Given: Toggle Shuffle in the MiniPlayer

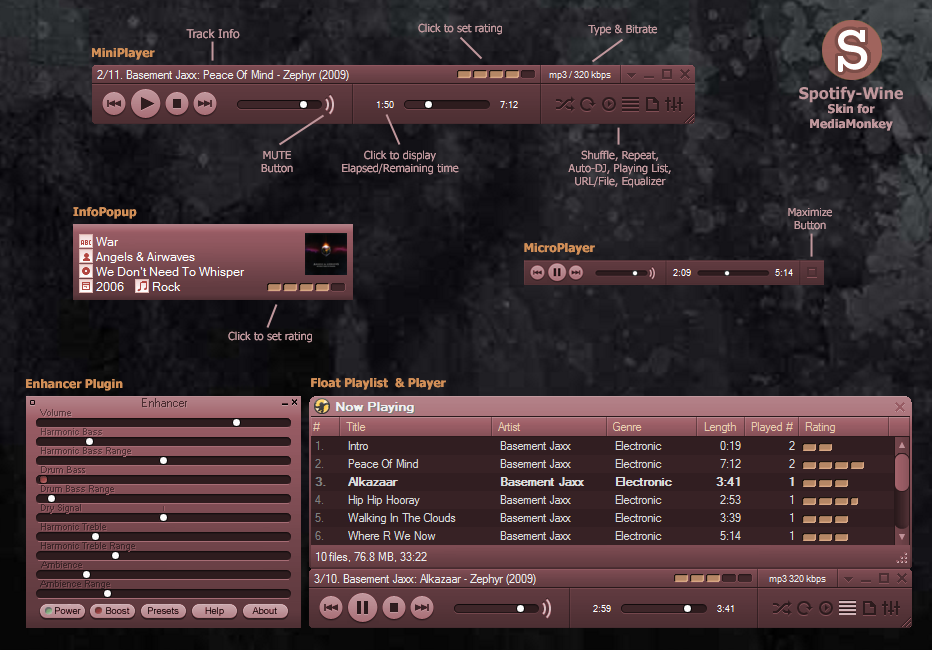Looking at the screenshot, I should tap(564, 105).
